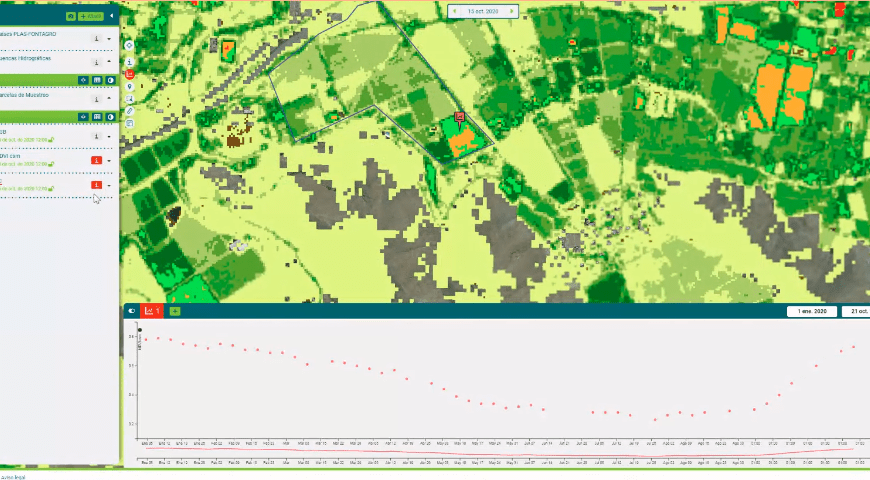The height and width of the screenshot is (480, 870).
Task: Open the zoom-to-area tool in map toolbar
Action: (129, 99)
